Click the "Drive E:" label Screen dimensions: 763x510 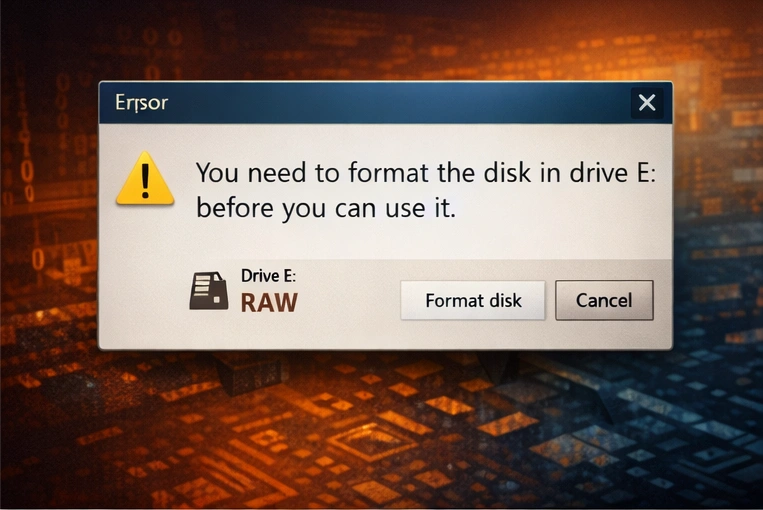coord(268,276)
